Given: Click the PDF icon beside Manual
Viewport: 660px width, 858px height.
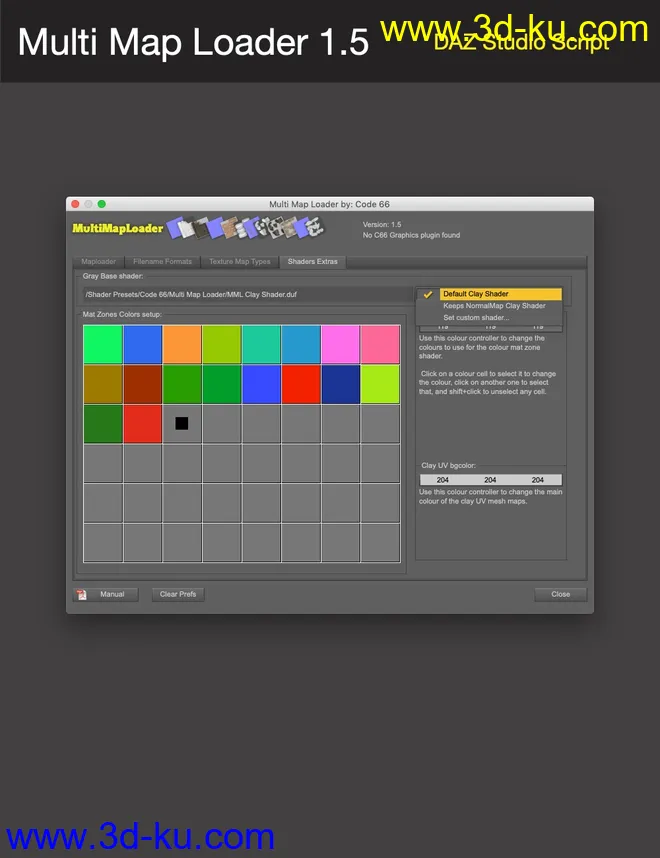Looking at the screenshot, I should point(81,594).
